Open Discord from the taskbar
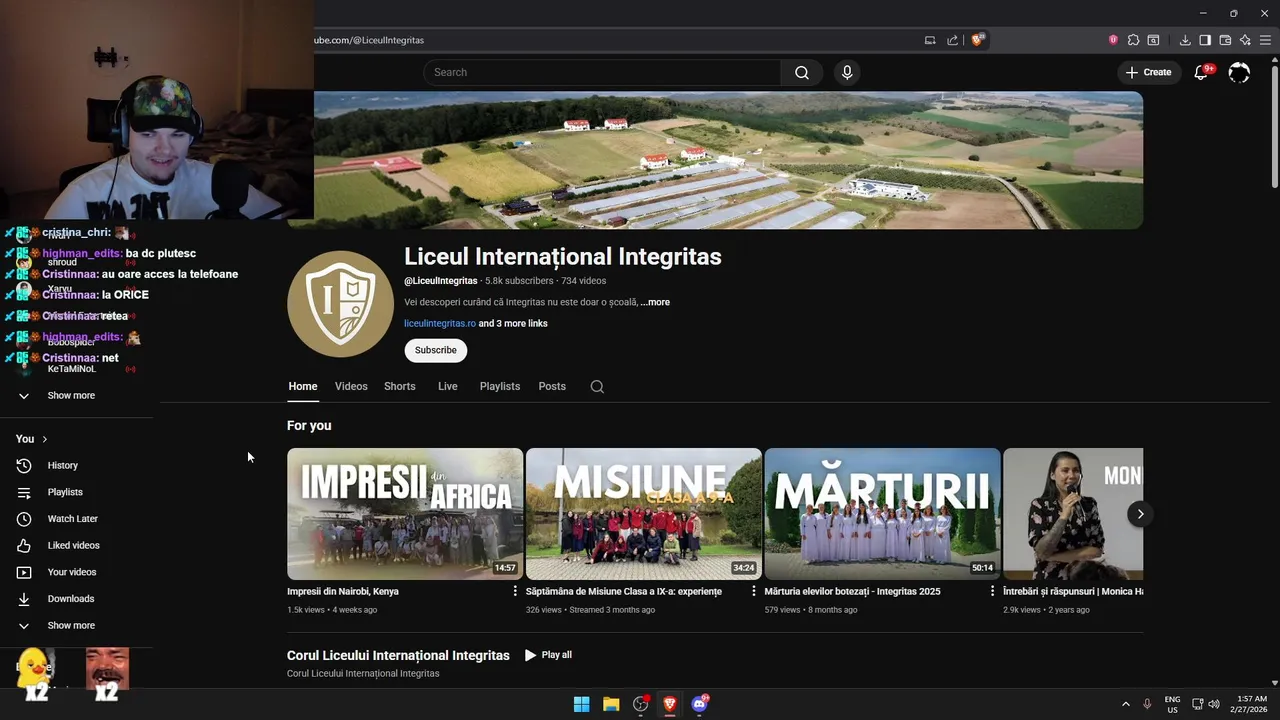The image size is (1280, 720). pyautogui.click(x=700, y=704)
